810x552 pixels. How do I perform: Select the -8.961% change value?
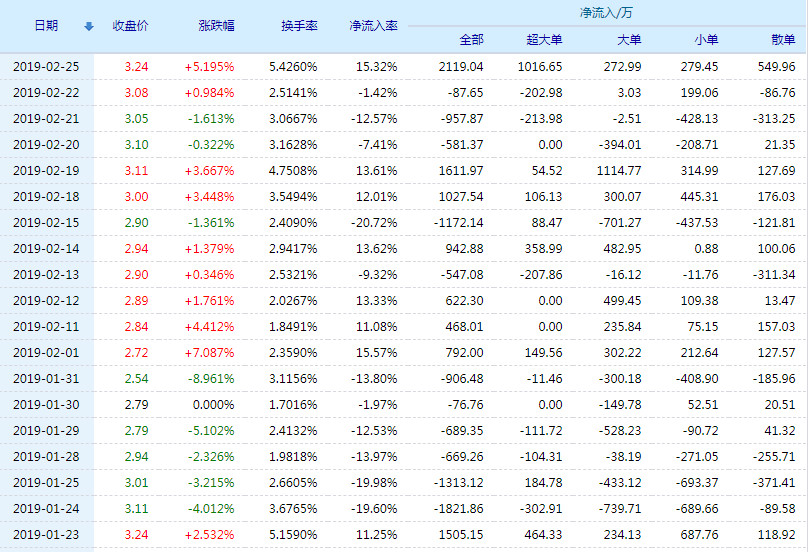212,378
